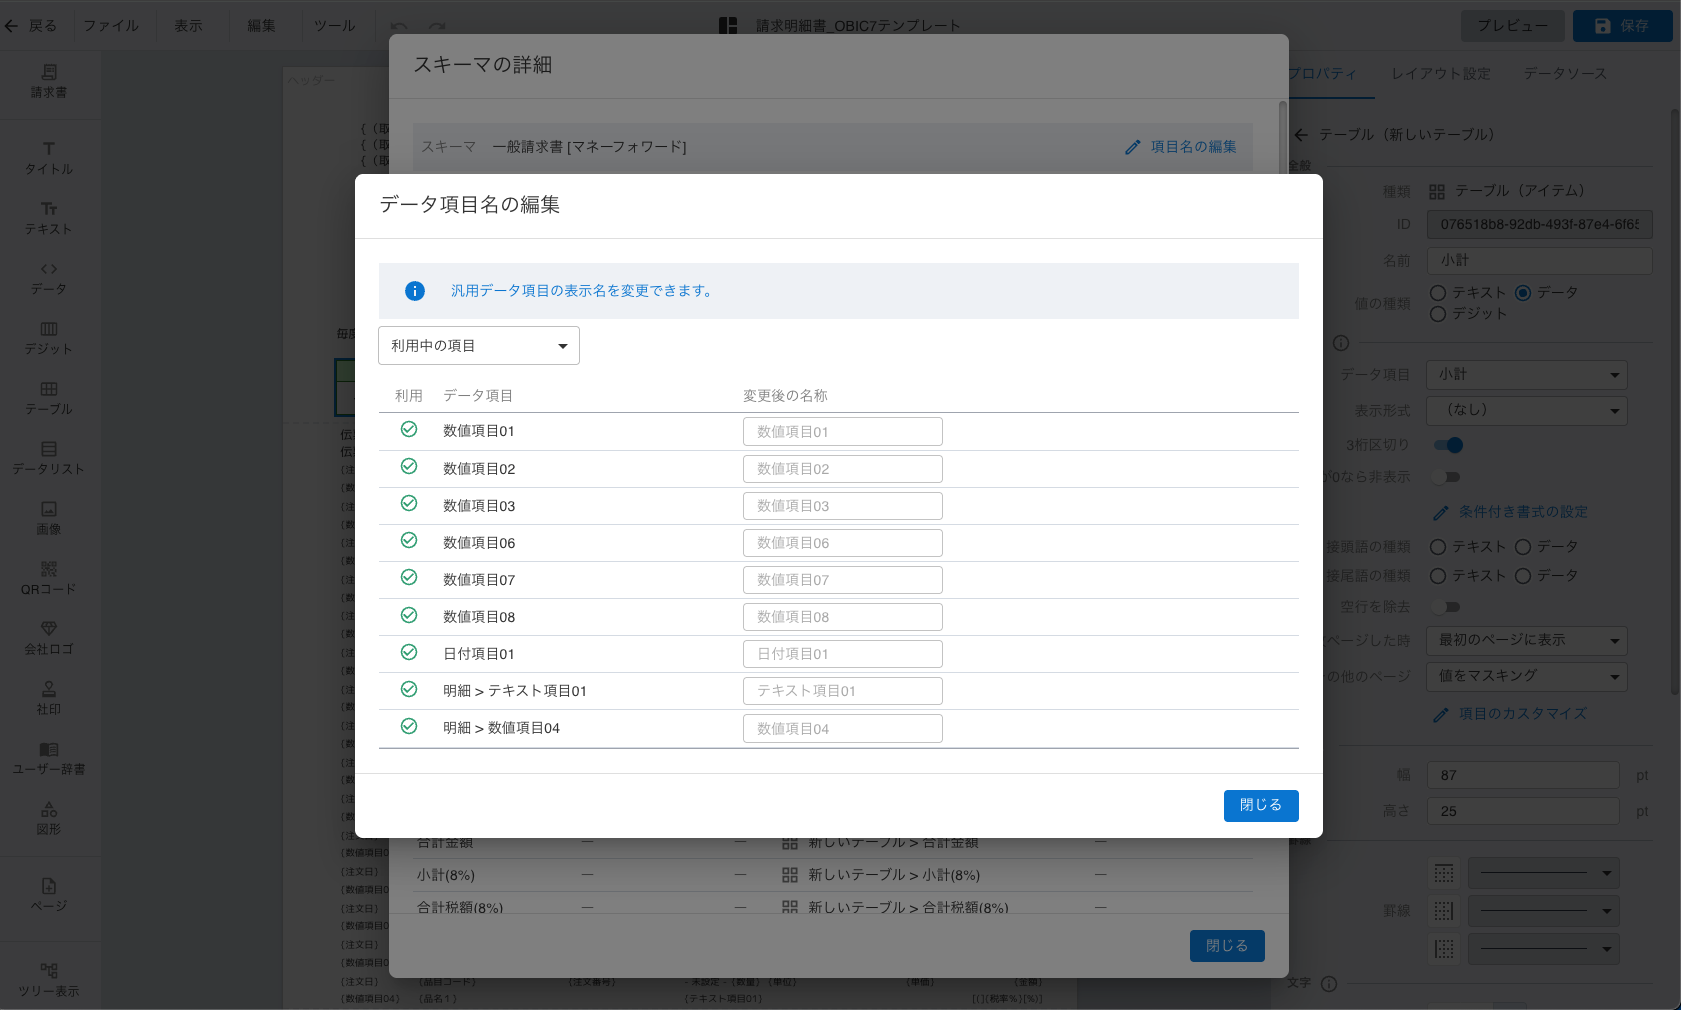The height and width of the screenshot is (1010, 1681).
Task: Open the ファイル menu
Action: [111, 26]
